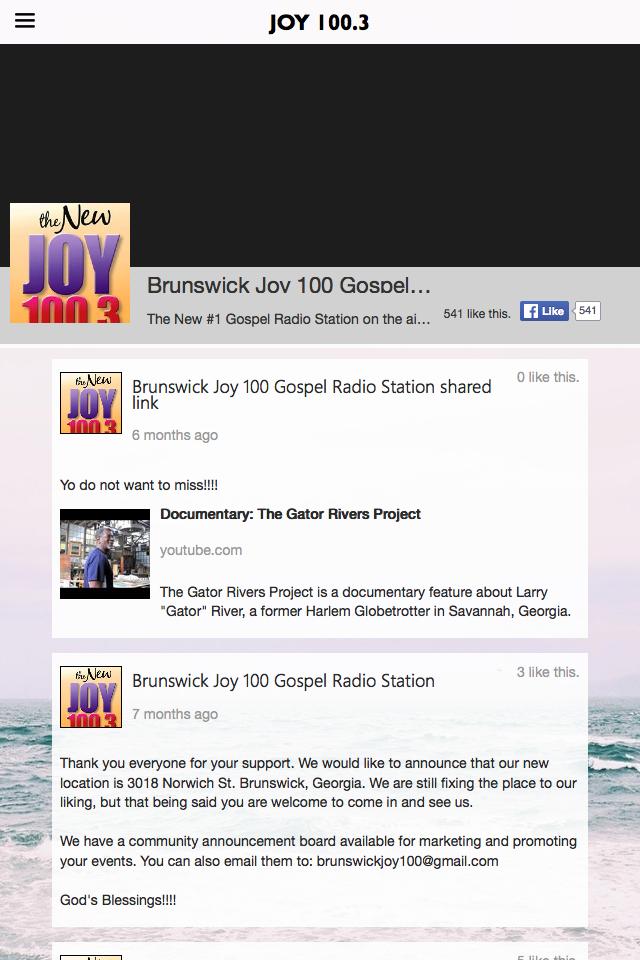This screenshot has width=640, height=960.
Task: Click the Brunswick Joy 100 Gospel… page title
Action: (288, 285)
